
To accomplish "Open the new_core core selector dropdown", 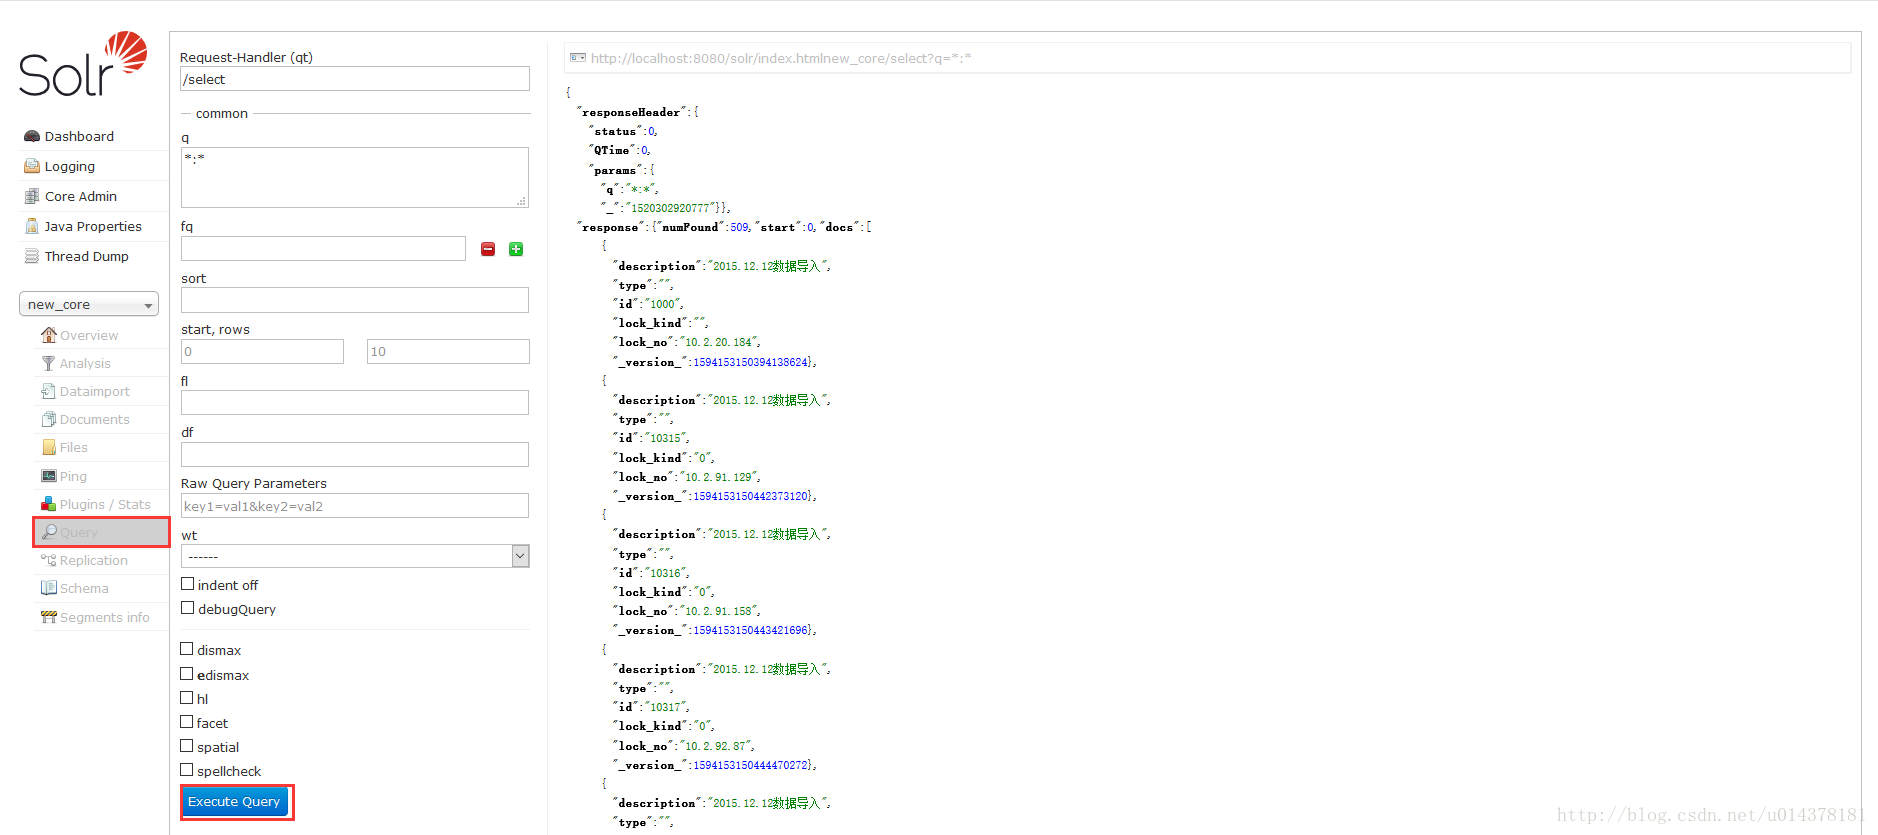I will [x=89, y=304].
